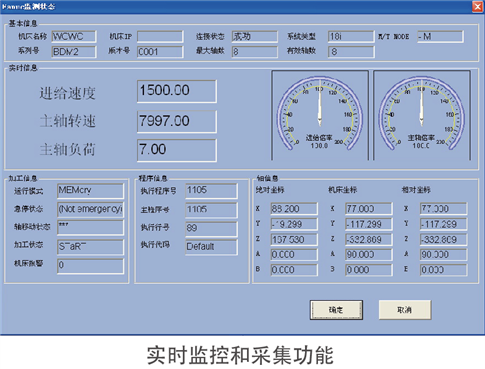
Task: Click the 急停状态 Not emergency field
Action: click(x=90, y=209)
